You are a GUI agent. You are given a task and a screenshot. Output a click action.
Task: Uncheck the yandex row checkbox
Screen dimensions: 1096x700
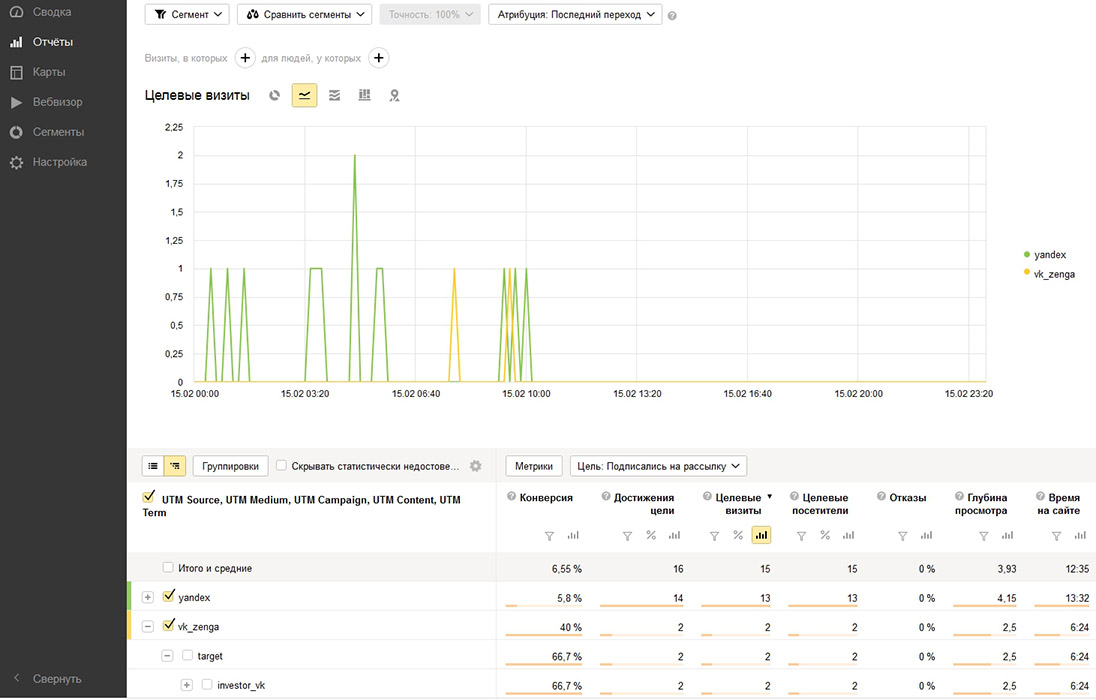pos(168,597)
